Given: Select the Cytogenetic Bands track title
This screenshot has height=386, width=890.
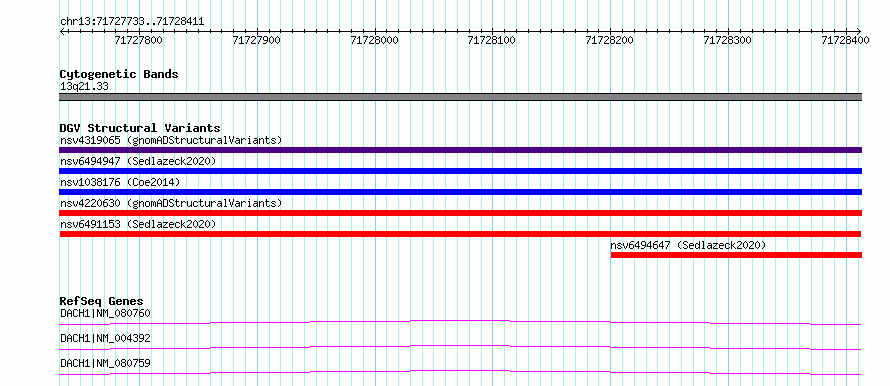Looking at the screenshot, I should pos(119,74).
